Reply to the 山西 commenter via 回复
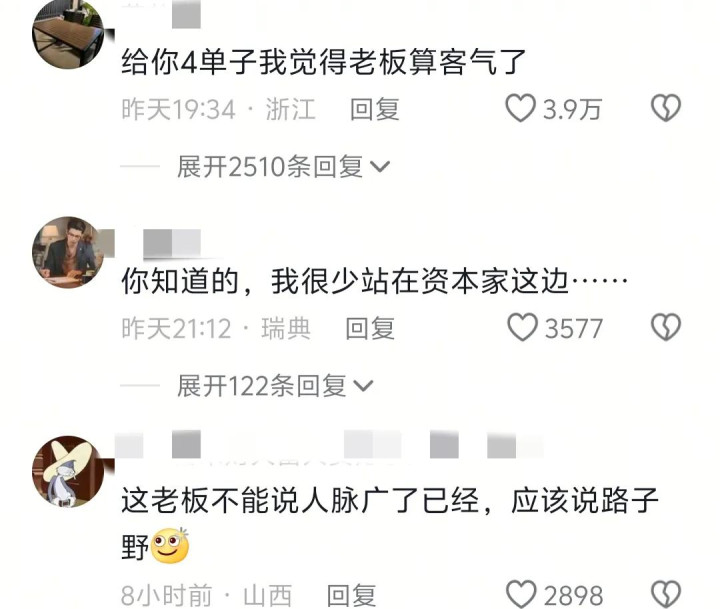The image size is (720, 609). 352,595
